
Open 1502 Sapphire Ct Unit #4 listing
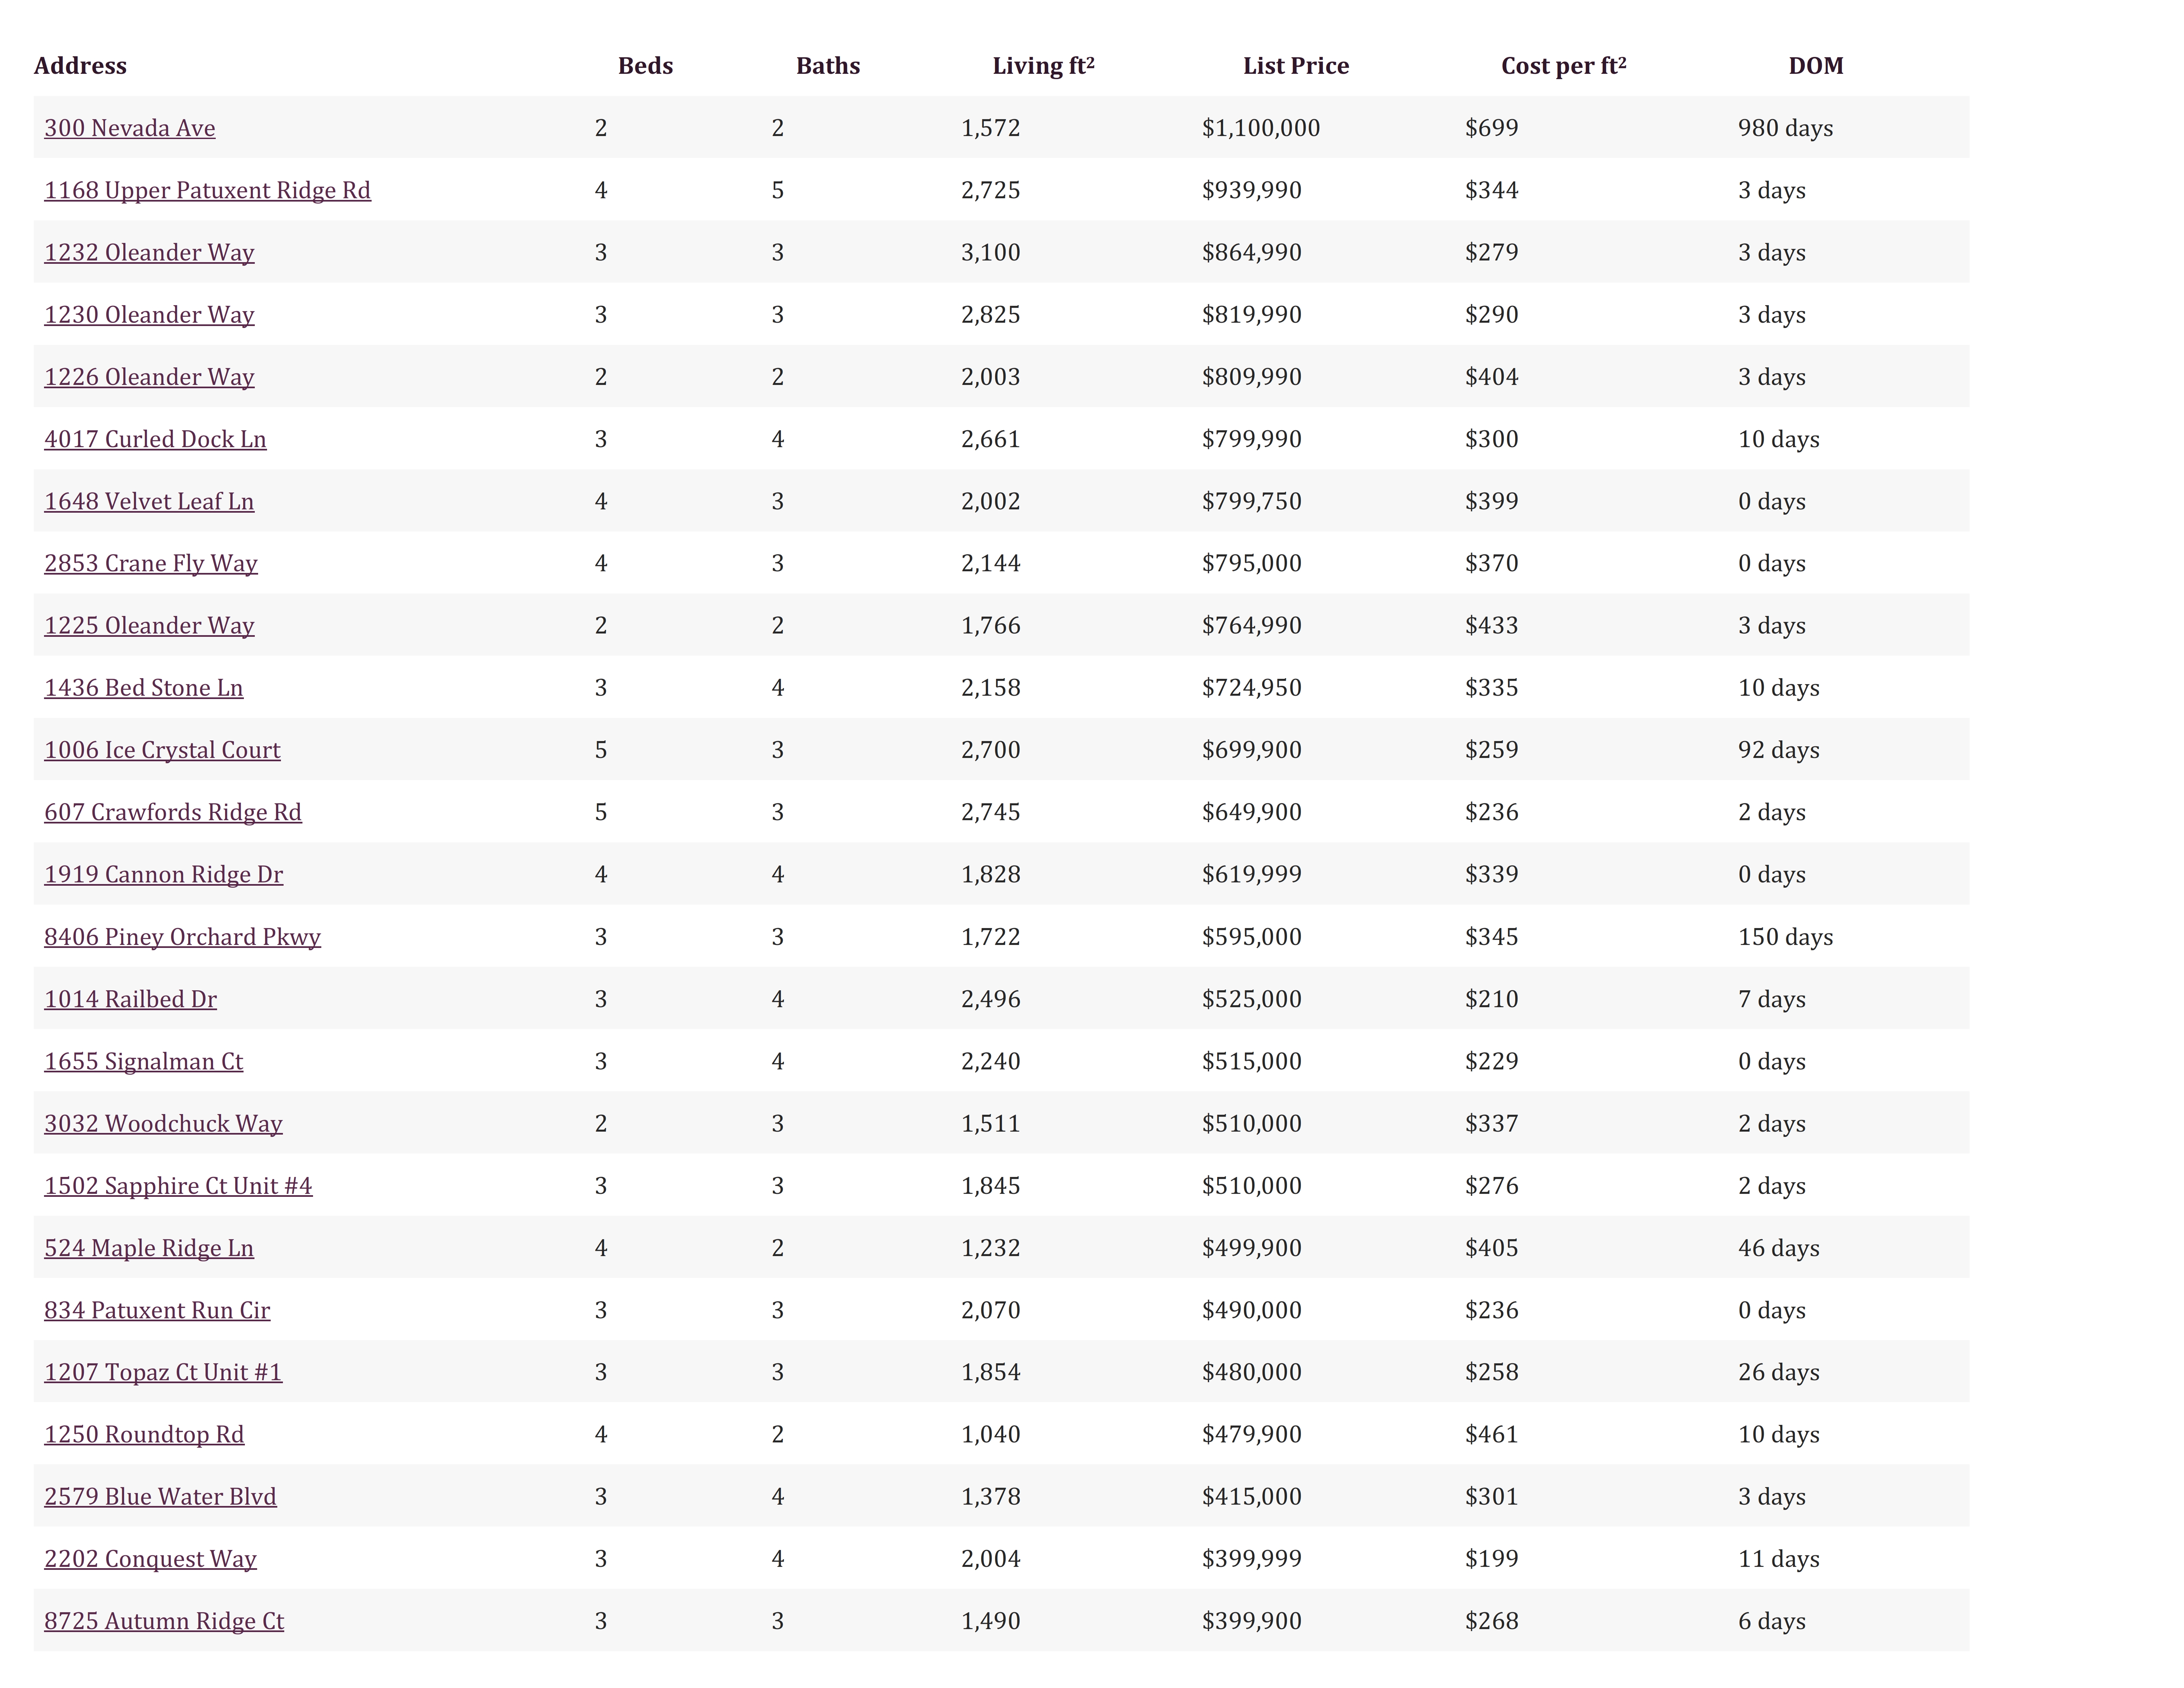pos(178,1186)
